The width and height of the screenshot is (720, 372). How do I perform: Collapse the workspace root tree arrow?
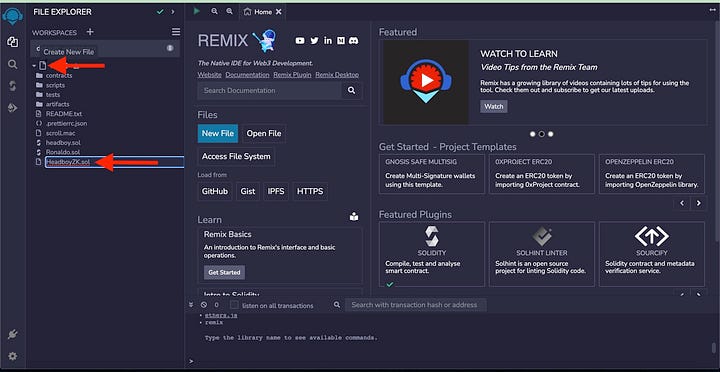pos(34,66)
